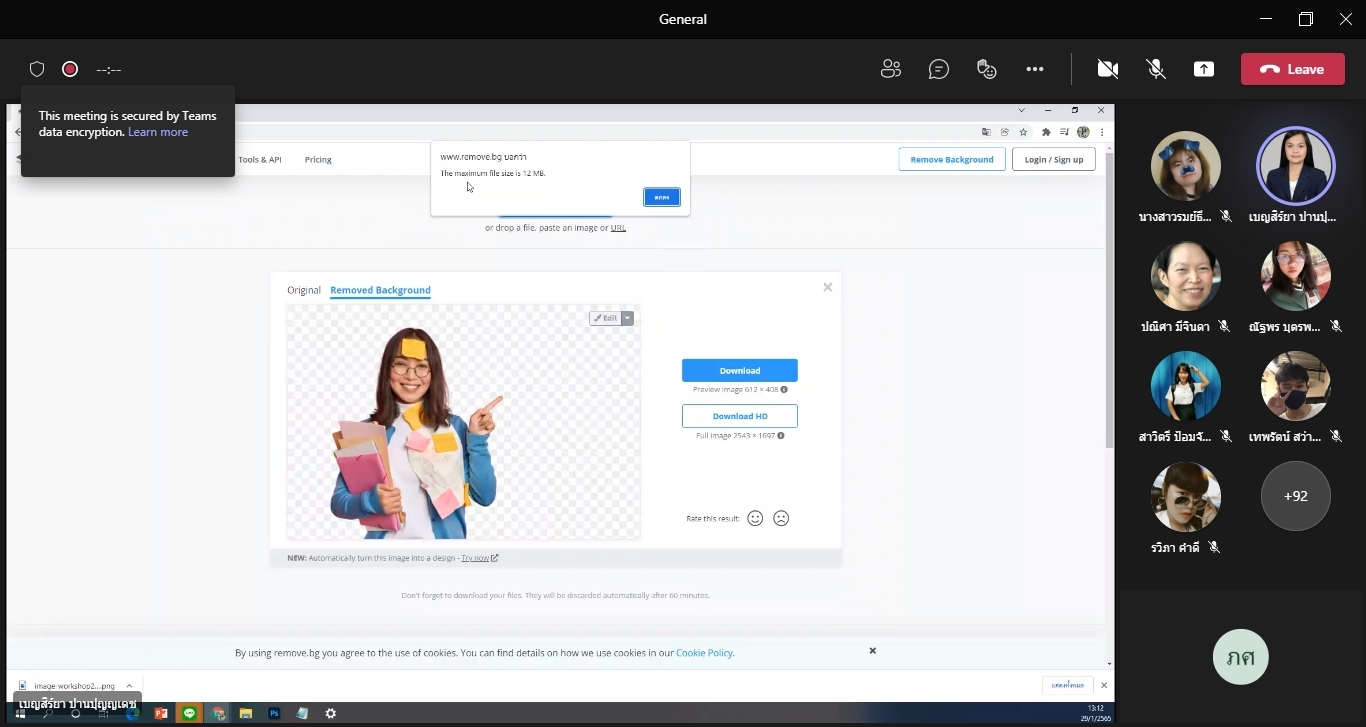The height and width of the screenshot is (727, 1366).
Task: Rate result with sad face
Action: pos(782,518)
